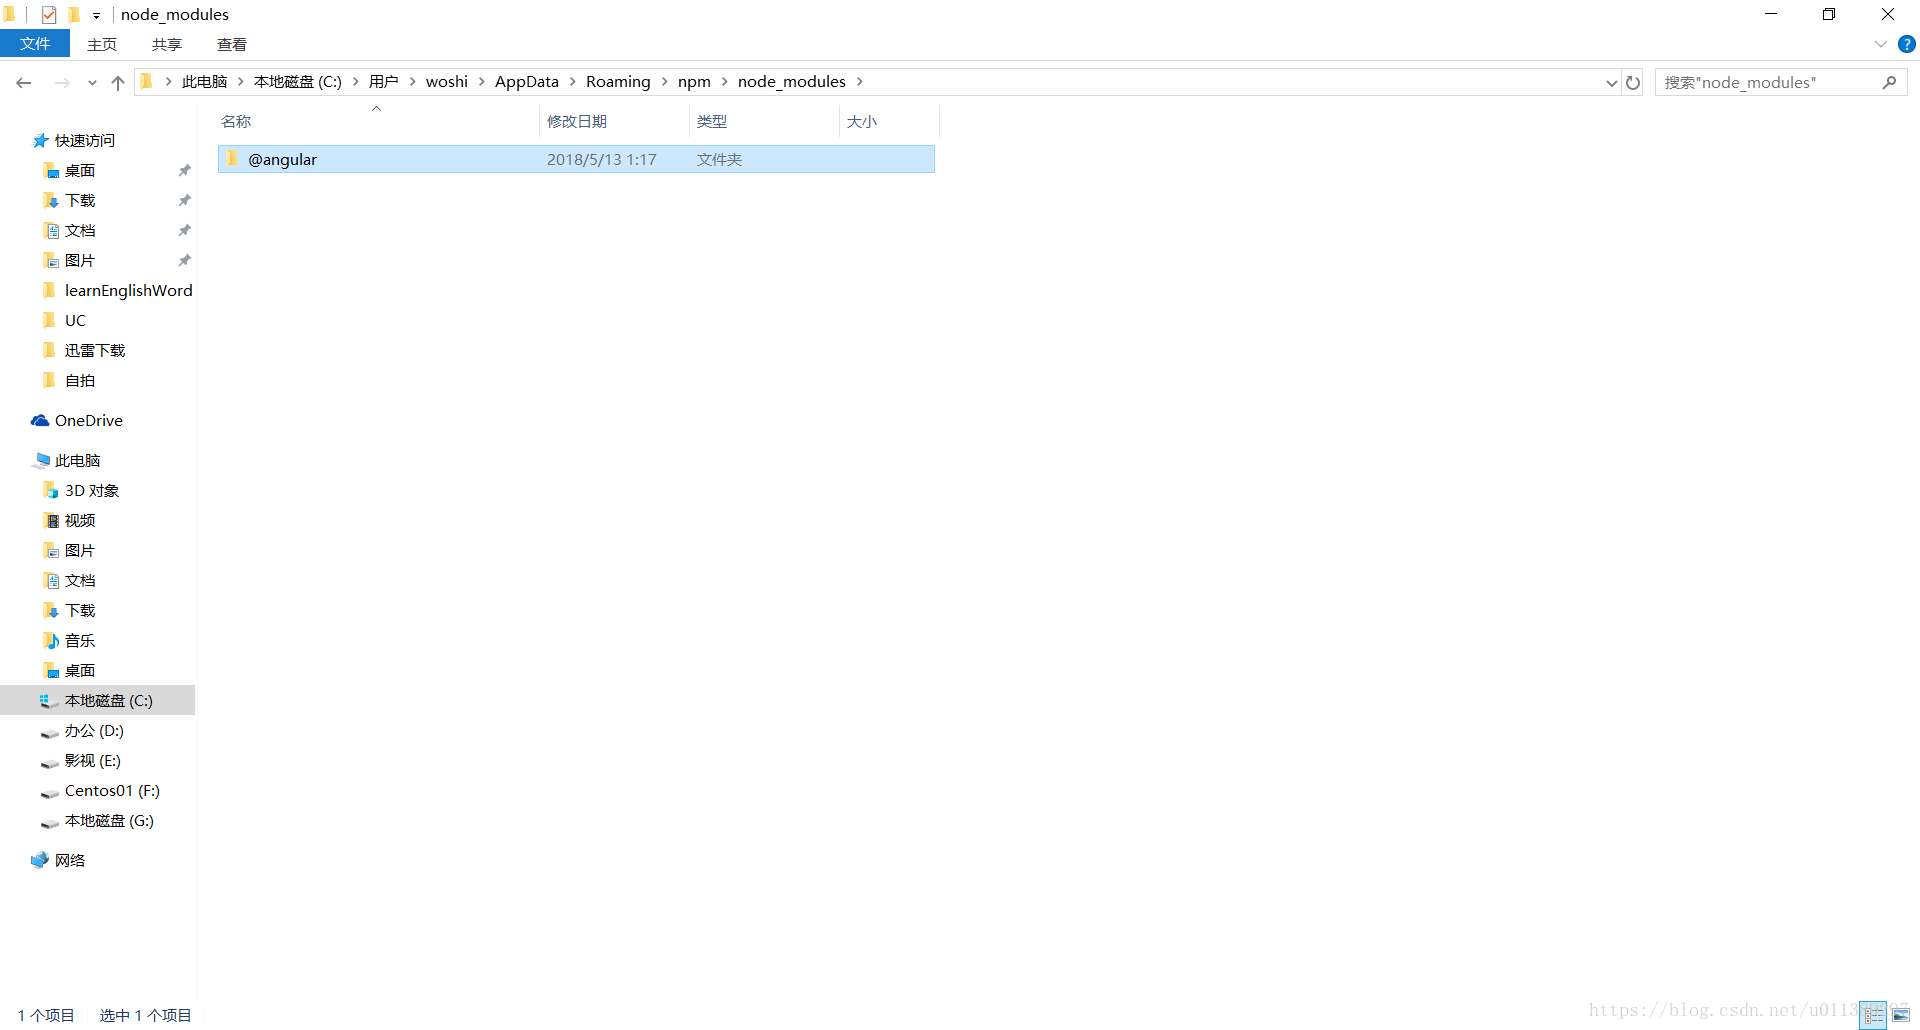The width and height of the screenshot is (1920, 1030).
Task: Click the @angular folder icon
Action: [x=233, y=159]
